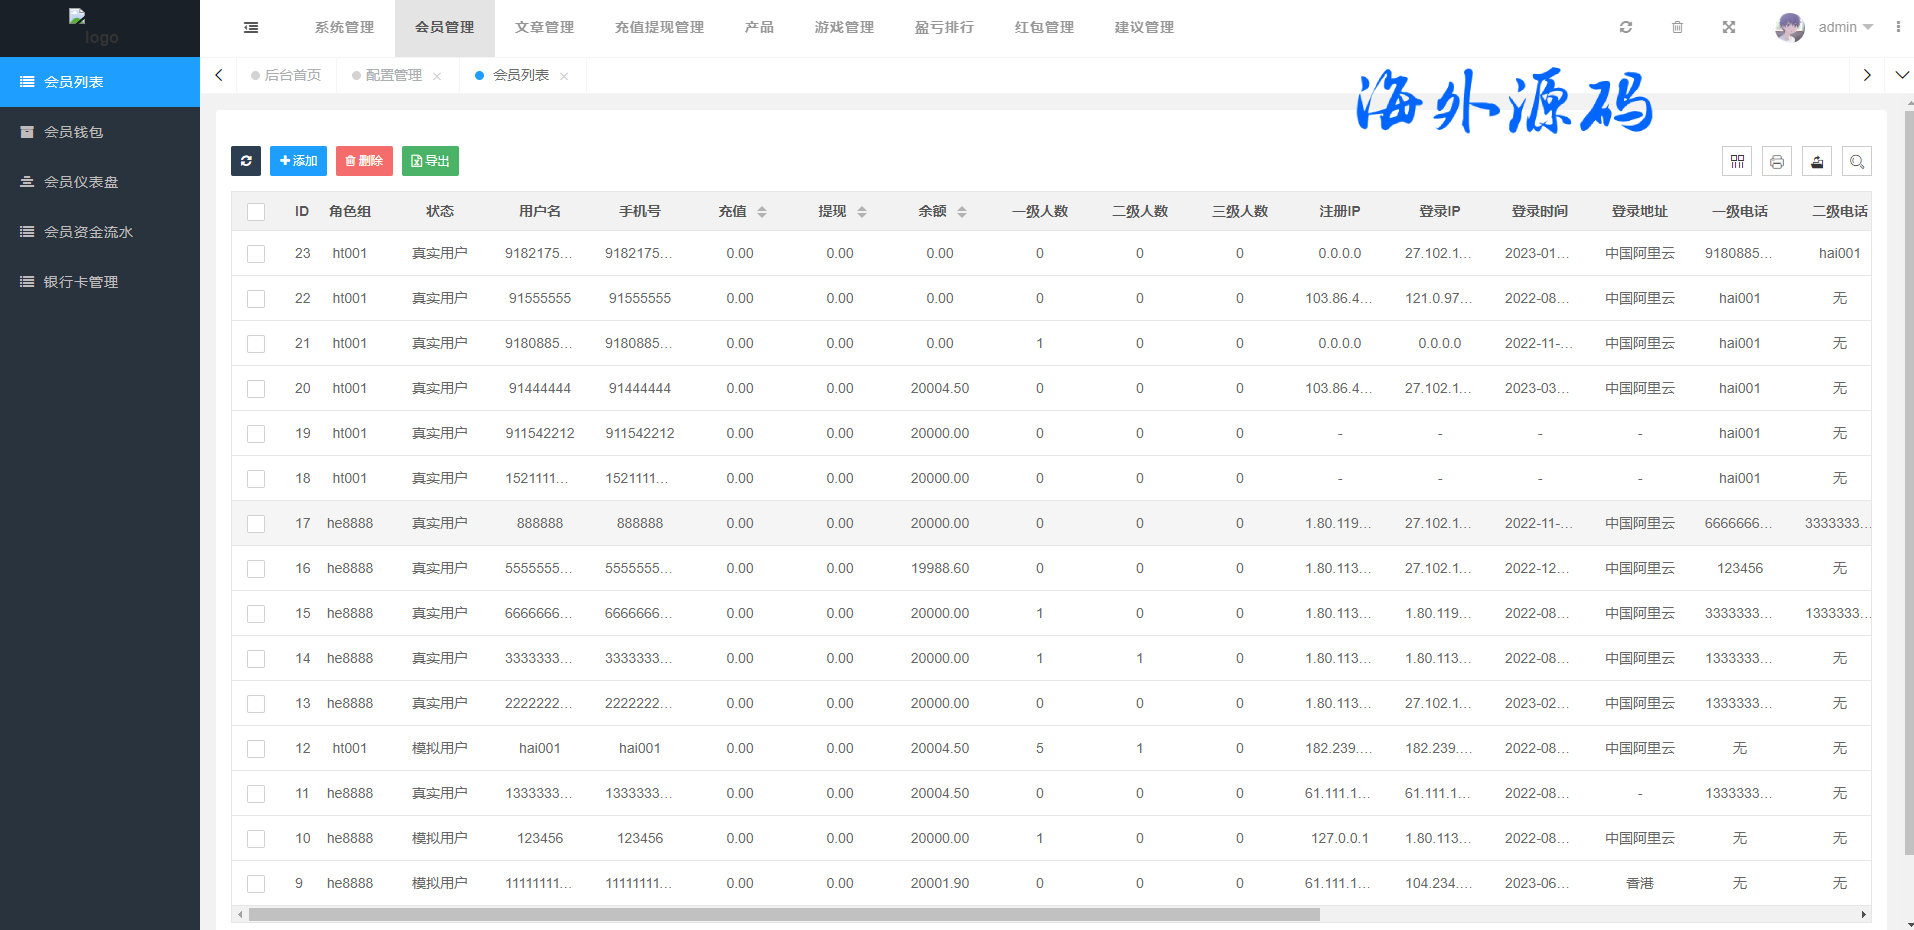Click the dark table refresh button
Image resolution: width=1914 pixels, height=930 pixels.
(246, 161)
